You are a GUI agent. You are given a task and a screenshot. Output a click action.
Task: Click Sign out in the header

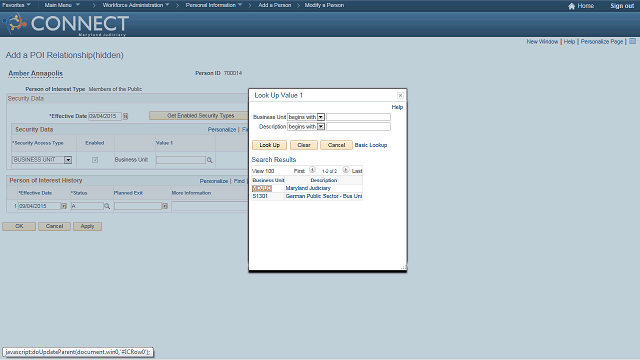(622, 6)
